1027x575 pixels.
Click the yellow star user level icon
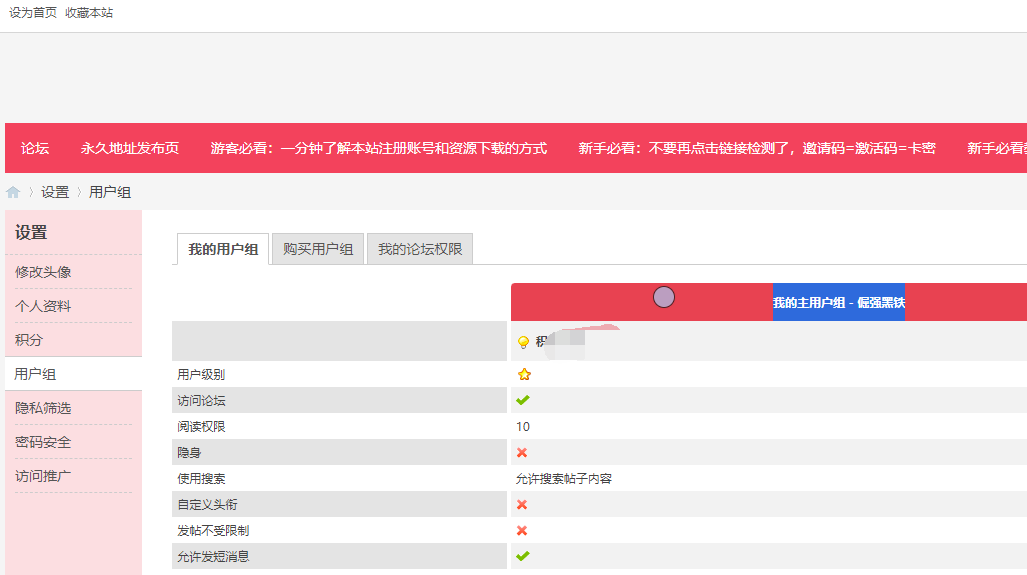(x=524, y=375)
